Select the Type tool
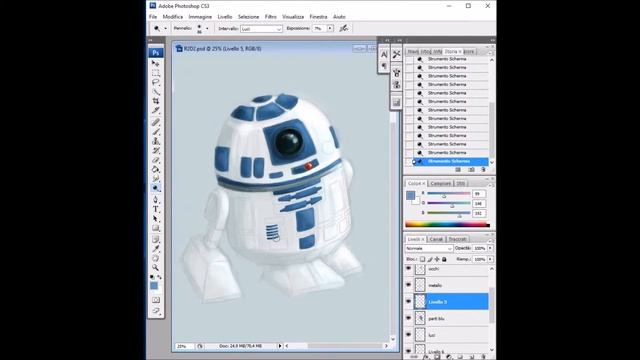640x360 pixels. point(156,209)
